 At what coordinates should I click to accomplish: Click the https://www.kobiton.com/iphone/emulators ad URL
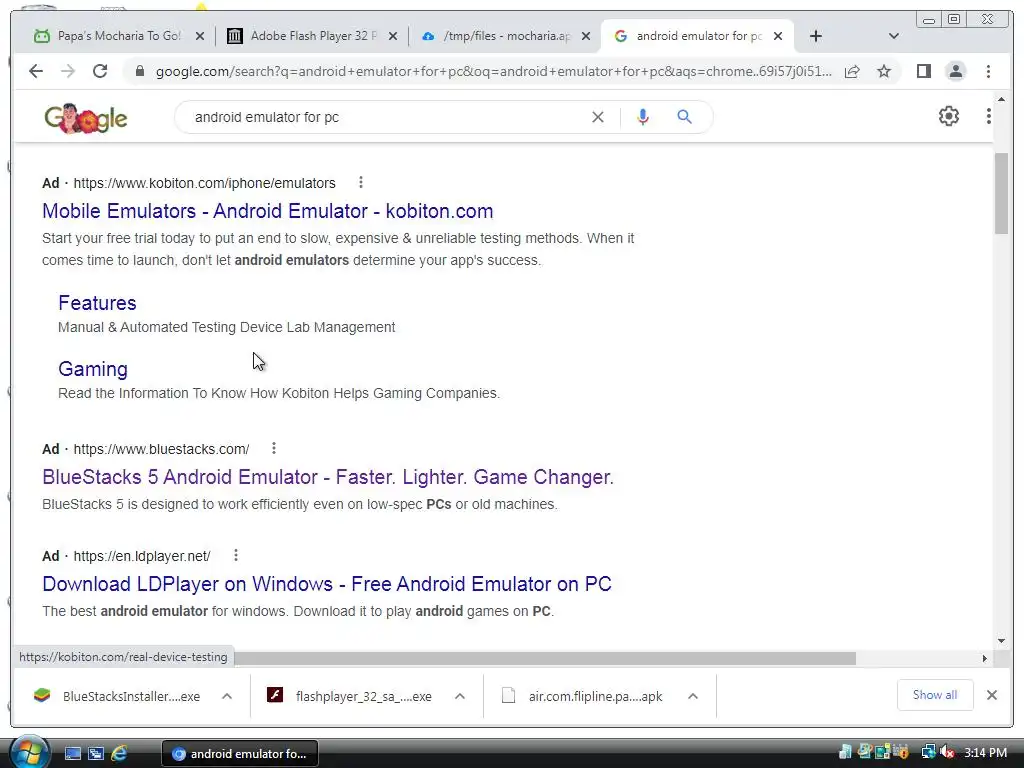point(204,183)
